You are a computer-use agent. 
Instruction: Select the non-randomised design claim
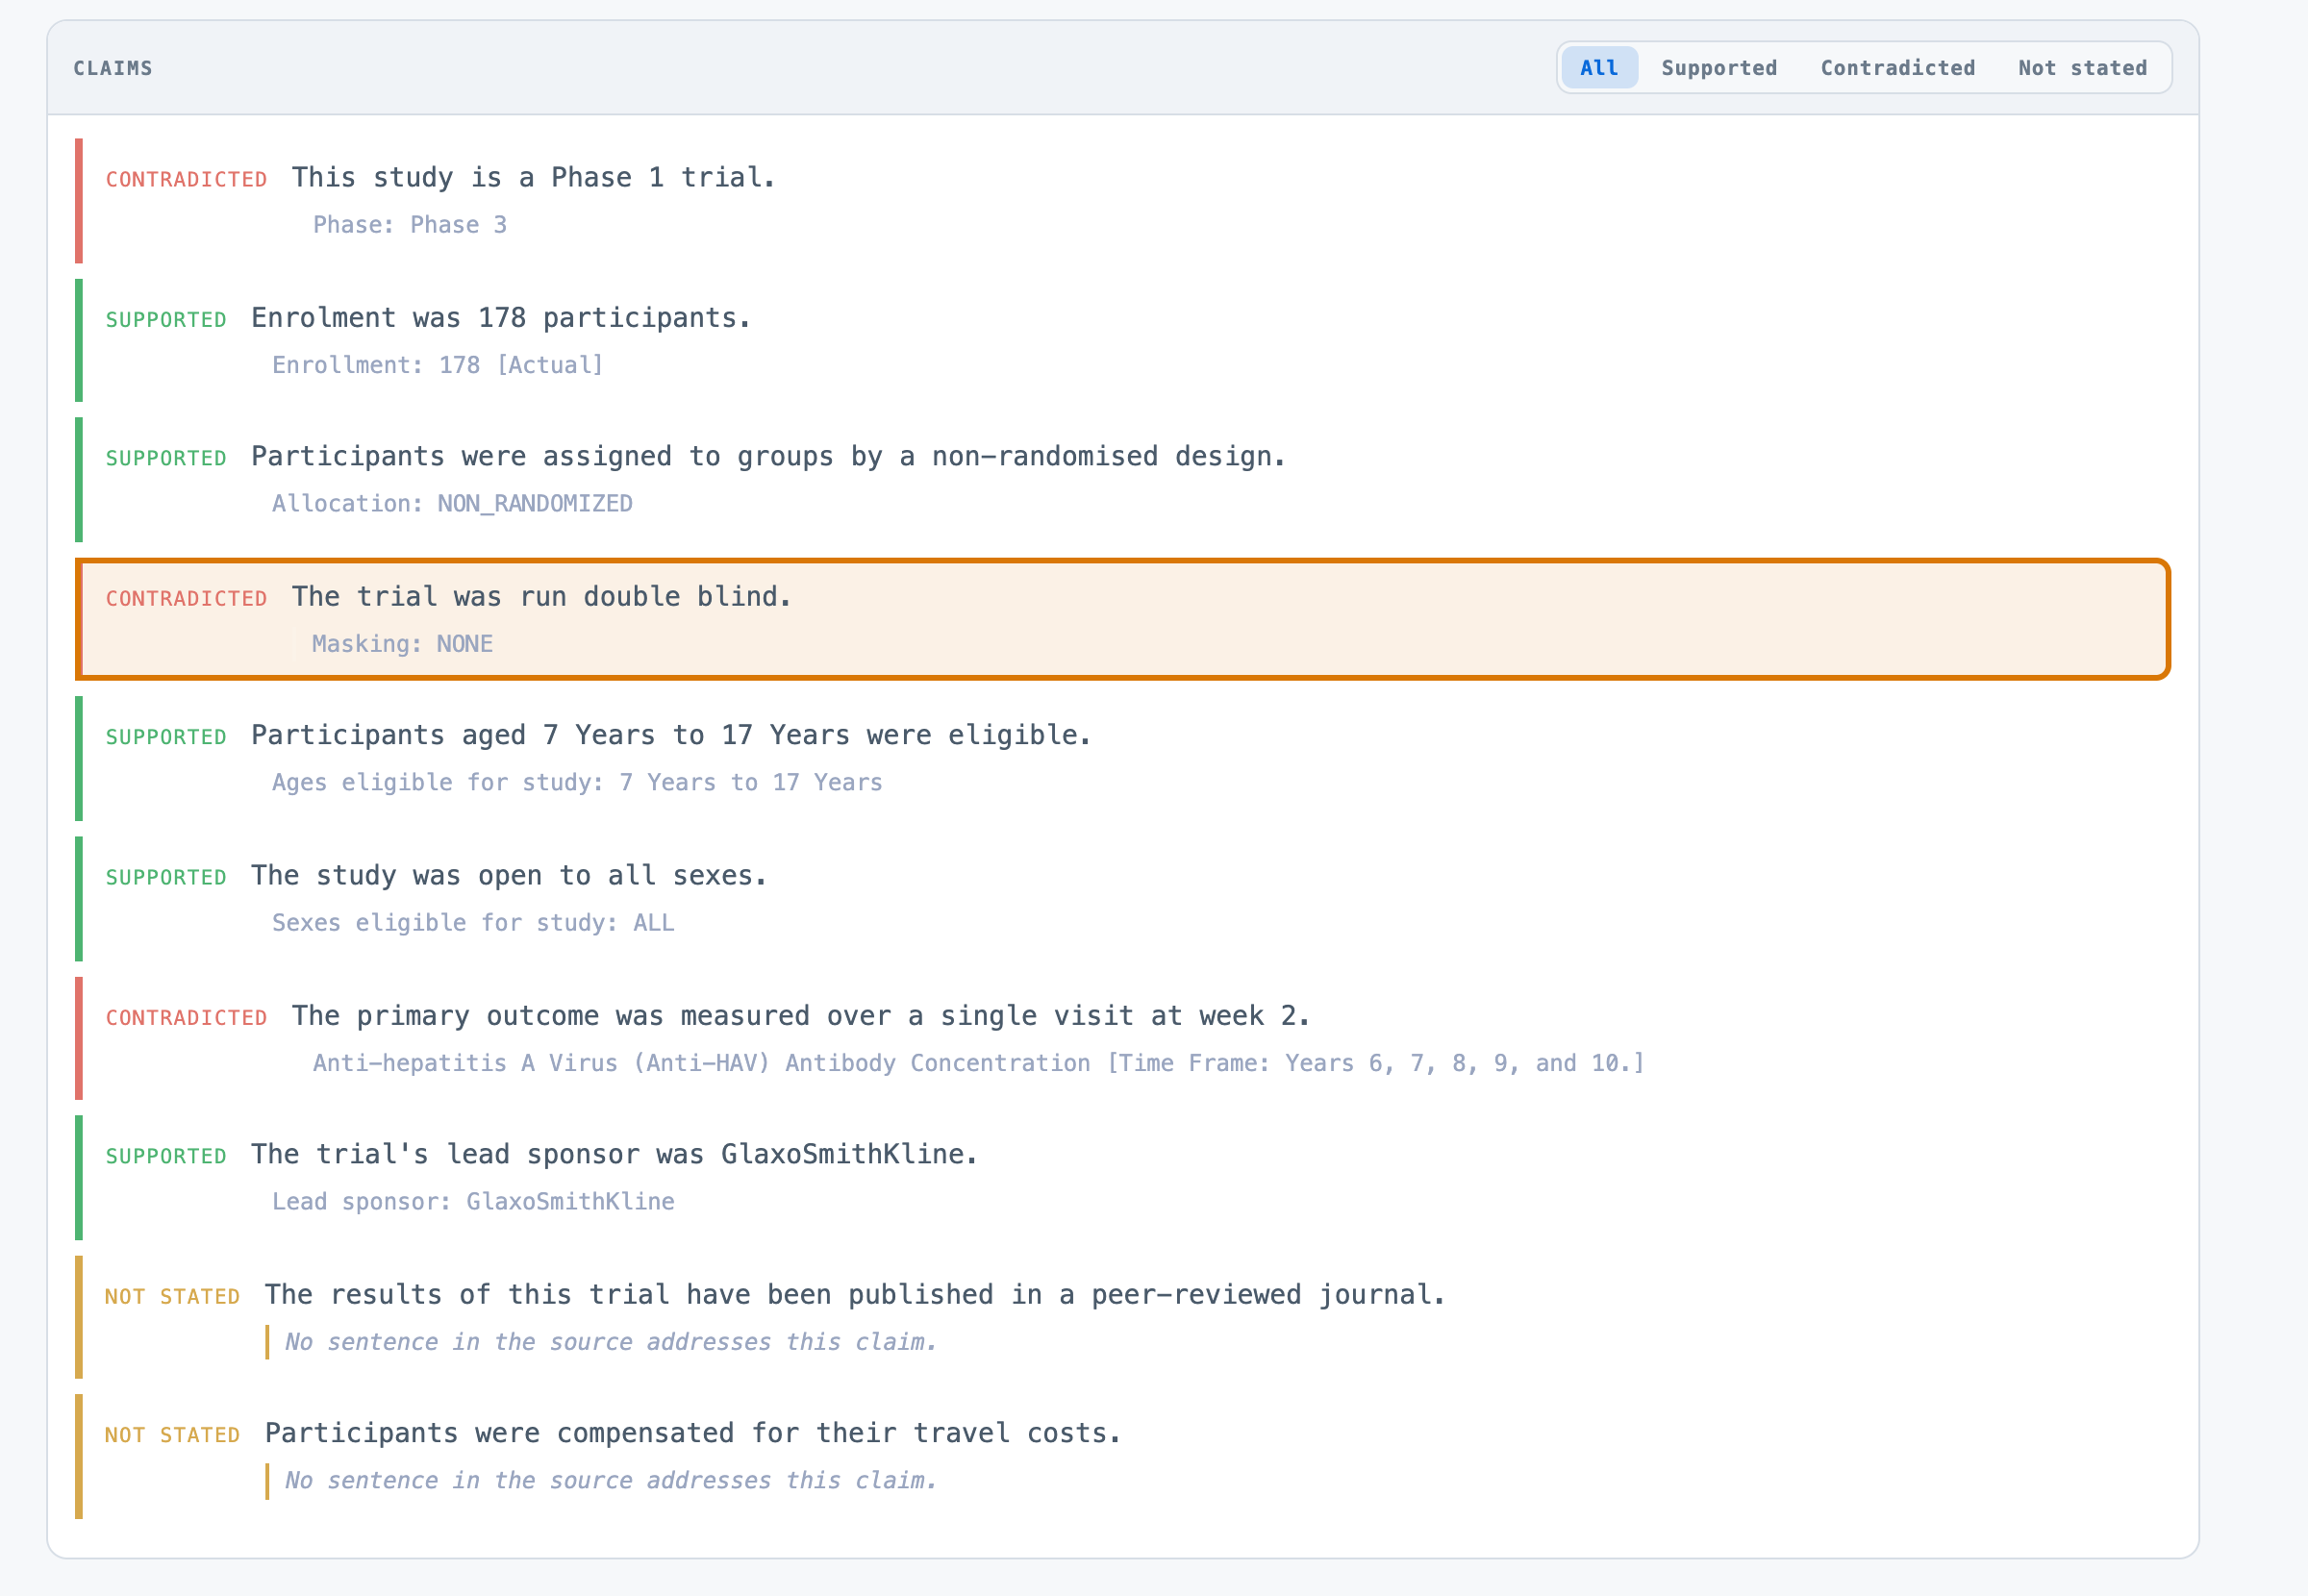1122,480
